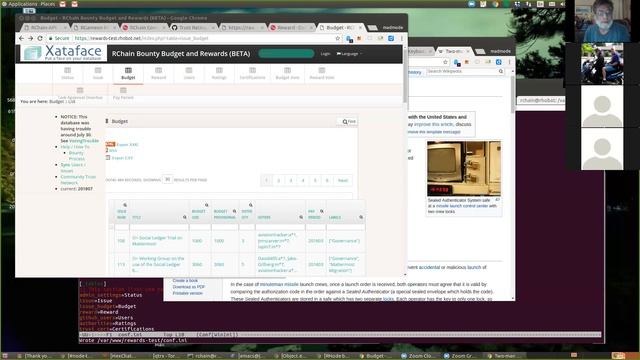Click the Wikipedia page vertical scrollbar
This screenshot has height=360, width=640.
click(x=513, y=95)
